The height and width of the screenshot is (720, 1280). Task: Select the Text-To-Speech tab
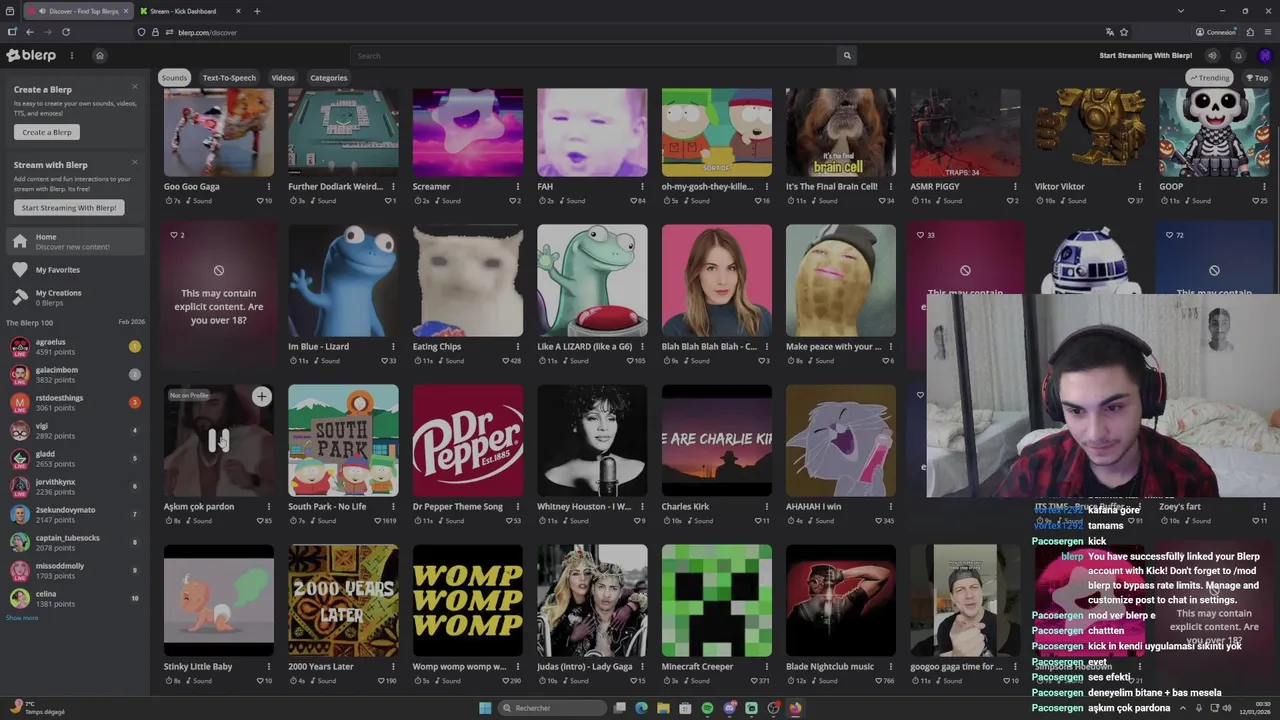(x=229, y=78)
